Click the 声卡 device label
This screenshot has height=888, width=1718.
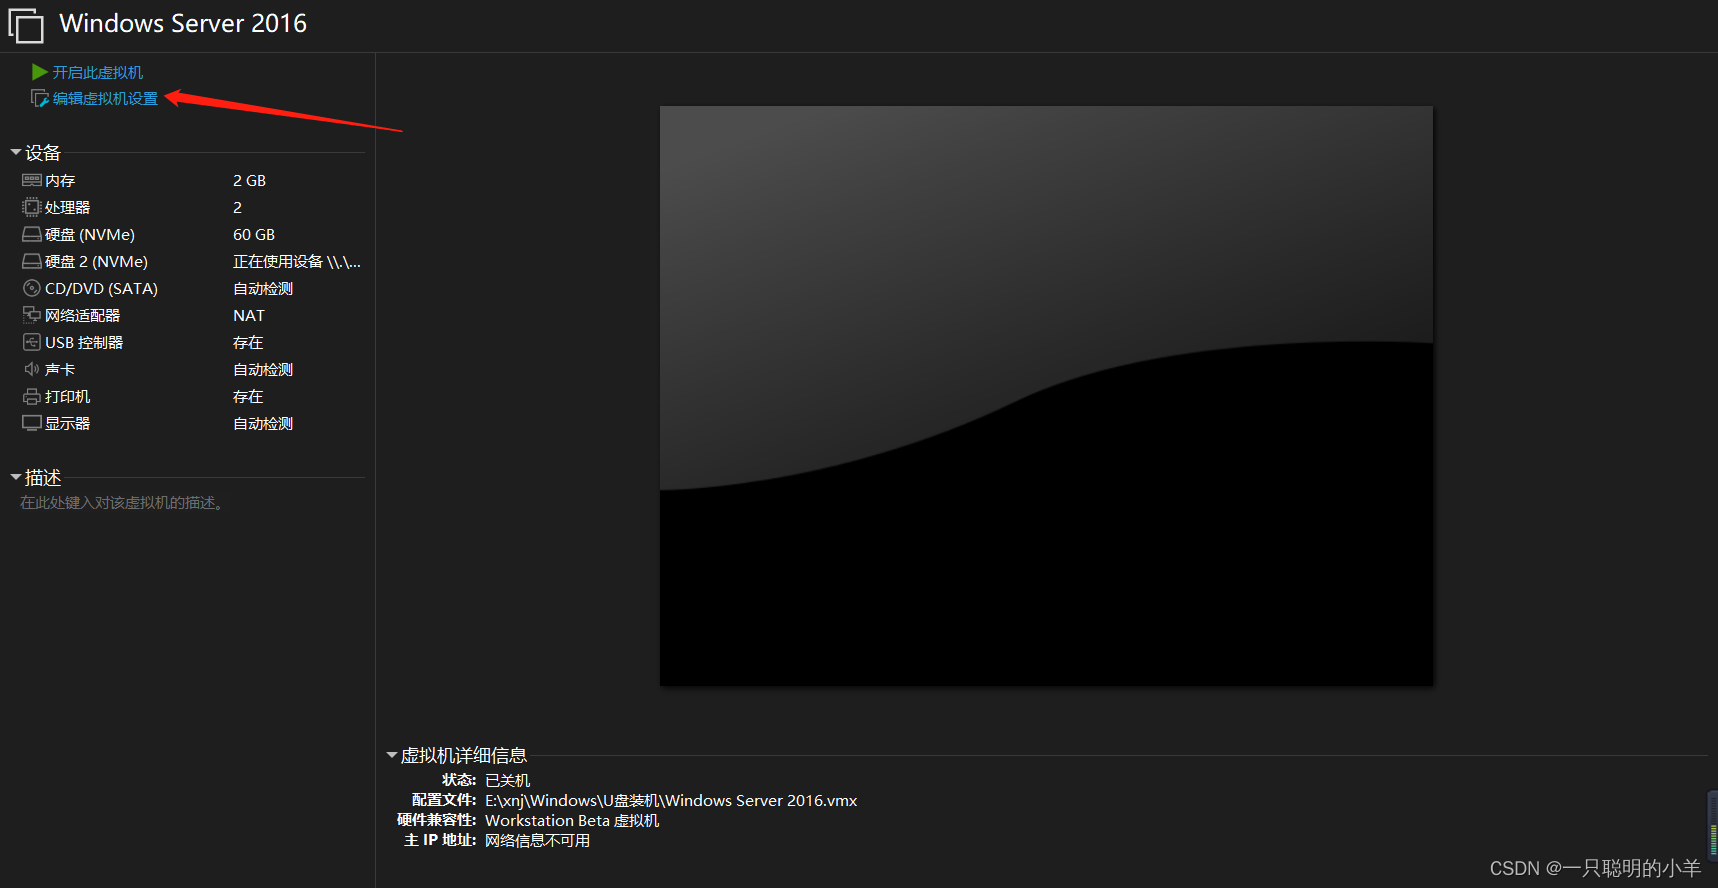point(60,370)
